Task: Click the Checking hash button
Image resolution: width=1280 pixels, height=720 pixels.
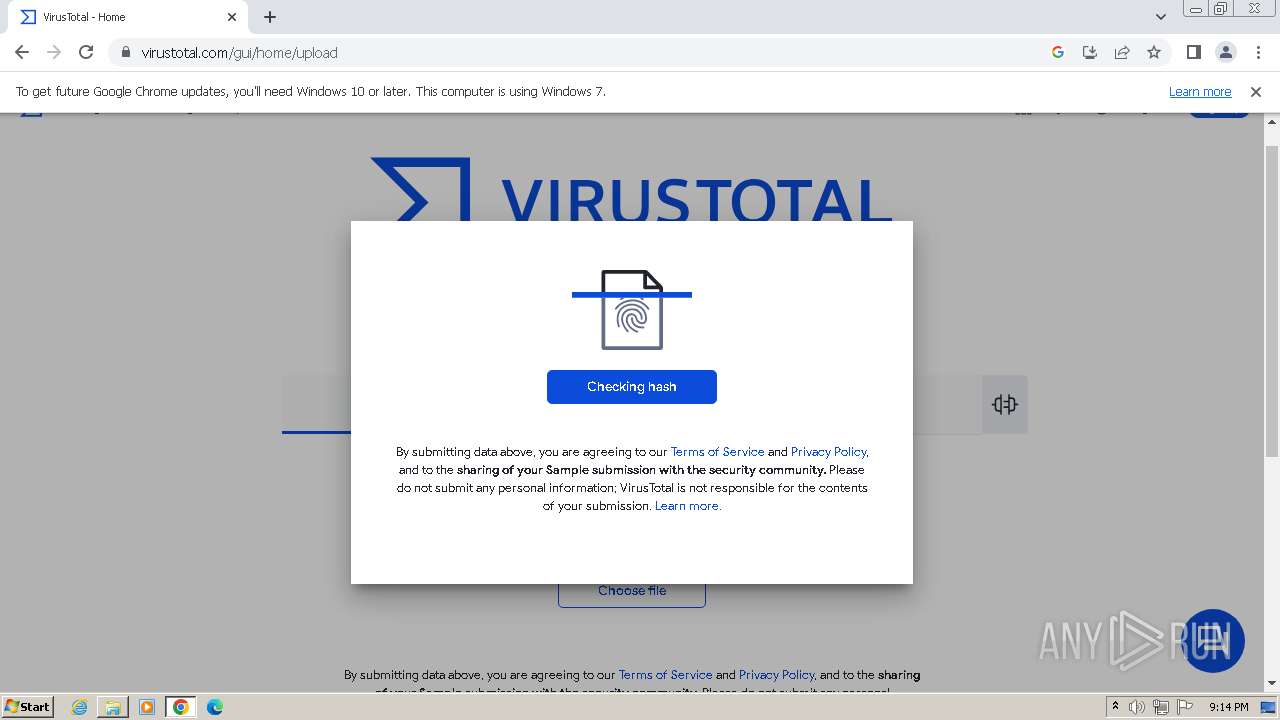Action: pos(632,387)
